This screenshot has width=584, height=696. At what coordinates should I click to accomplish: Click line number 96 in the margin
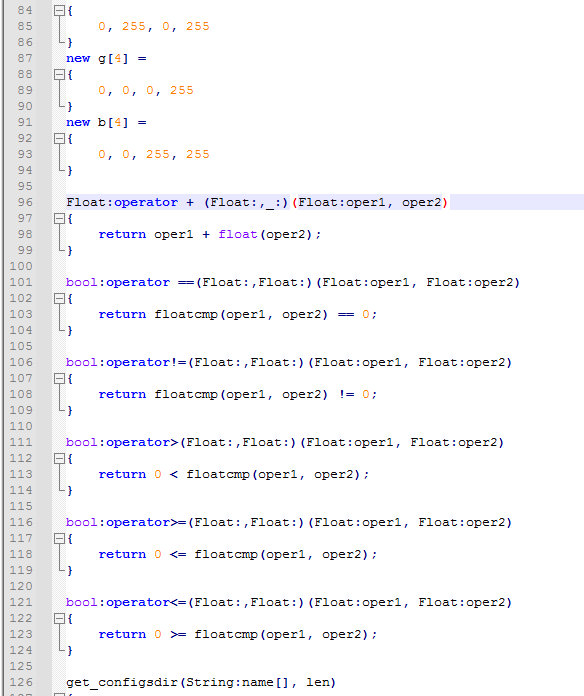25,202
